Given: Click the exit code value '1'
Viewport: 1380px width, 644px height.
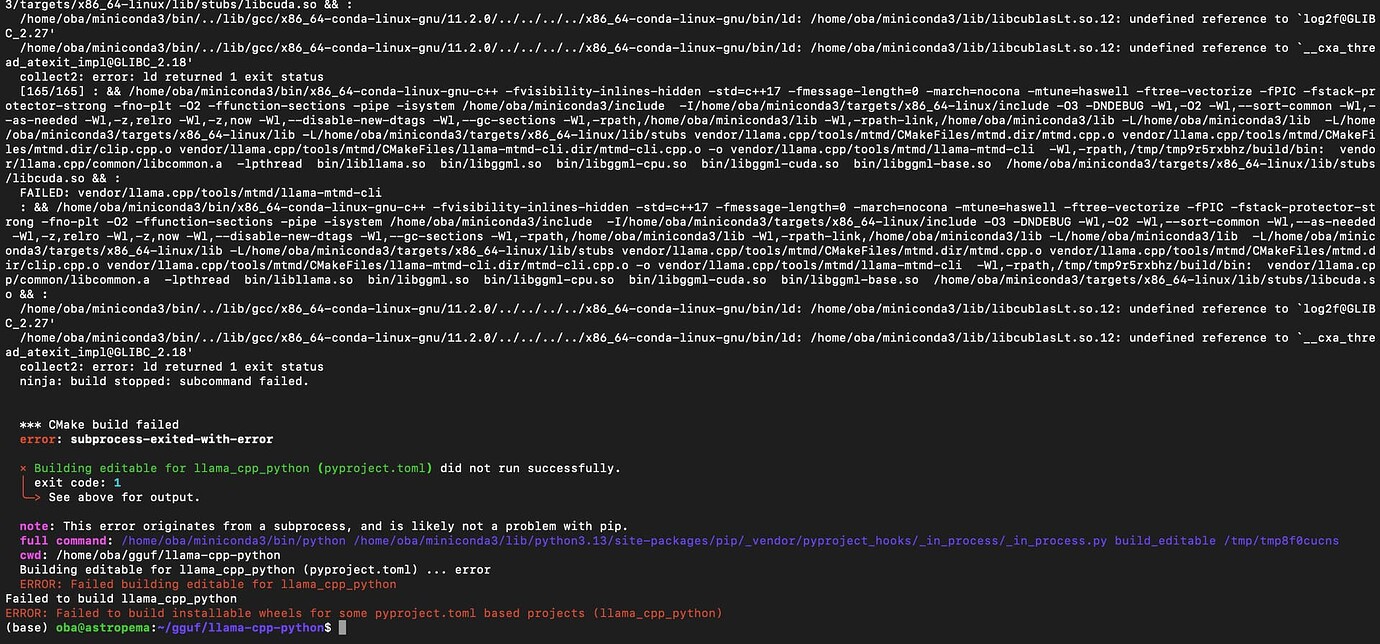Looking at the screenshot, I should [117, 482].
